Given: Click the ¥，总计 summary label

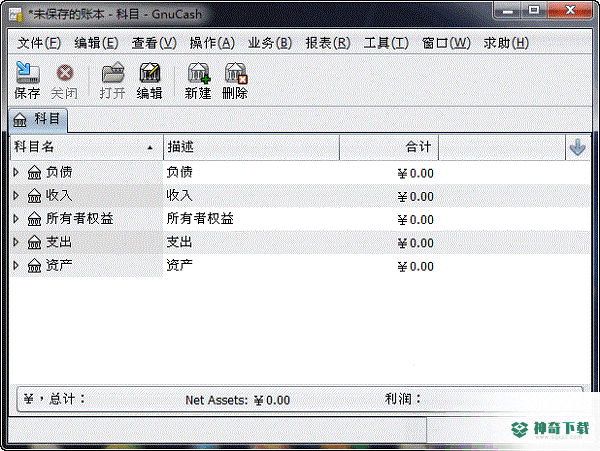Looking at the screenshot, I should (x=54, y=399).
